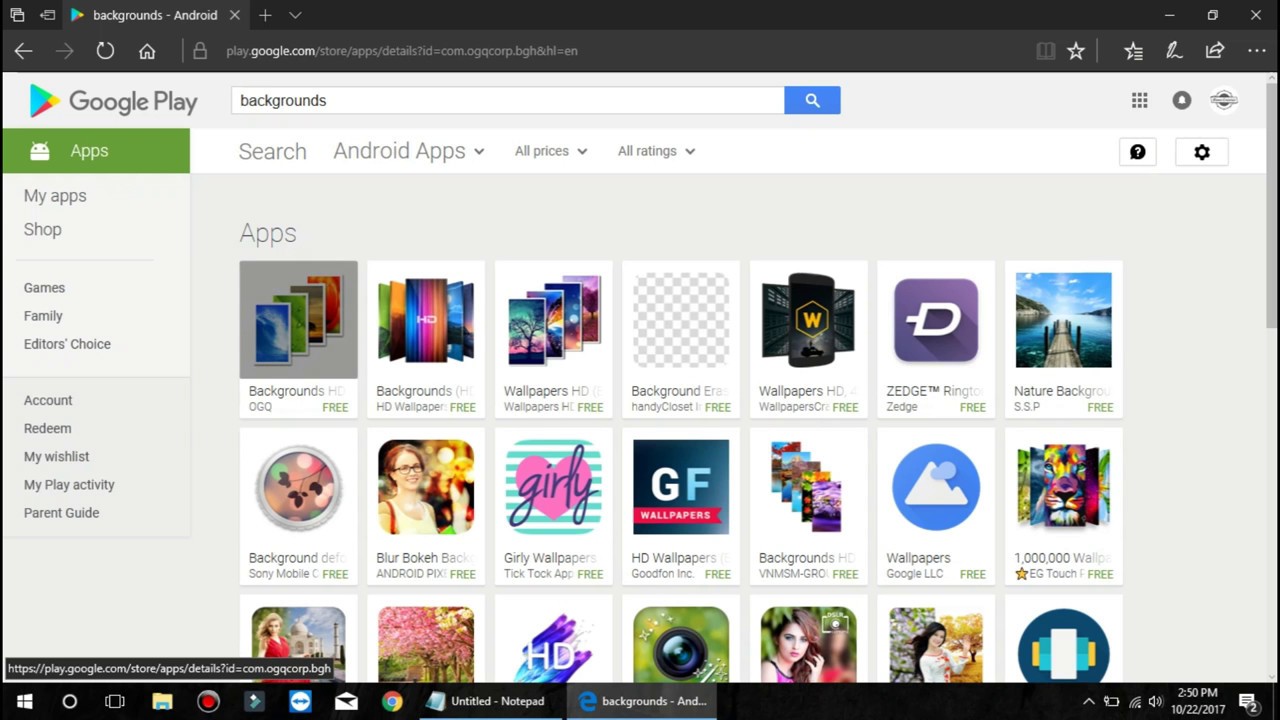Screen dimensions: 1280x720
Task: Open Sony Background defocus app thumbnail
Action: (298, 487)
